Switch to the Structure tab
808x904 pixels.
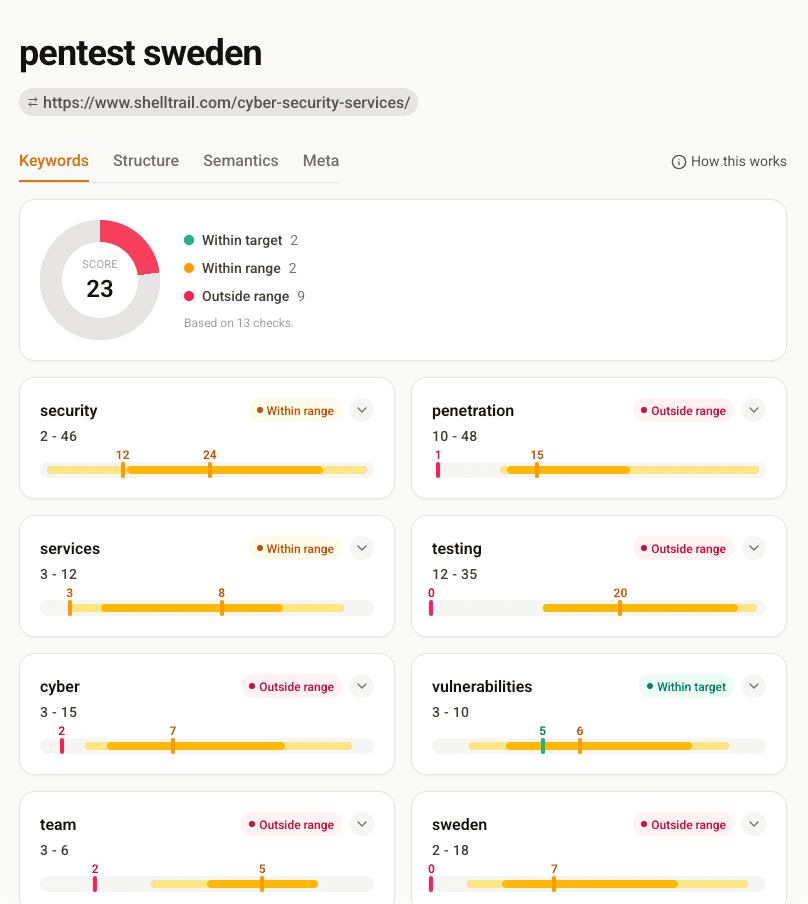click(x=146, y=160)
